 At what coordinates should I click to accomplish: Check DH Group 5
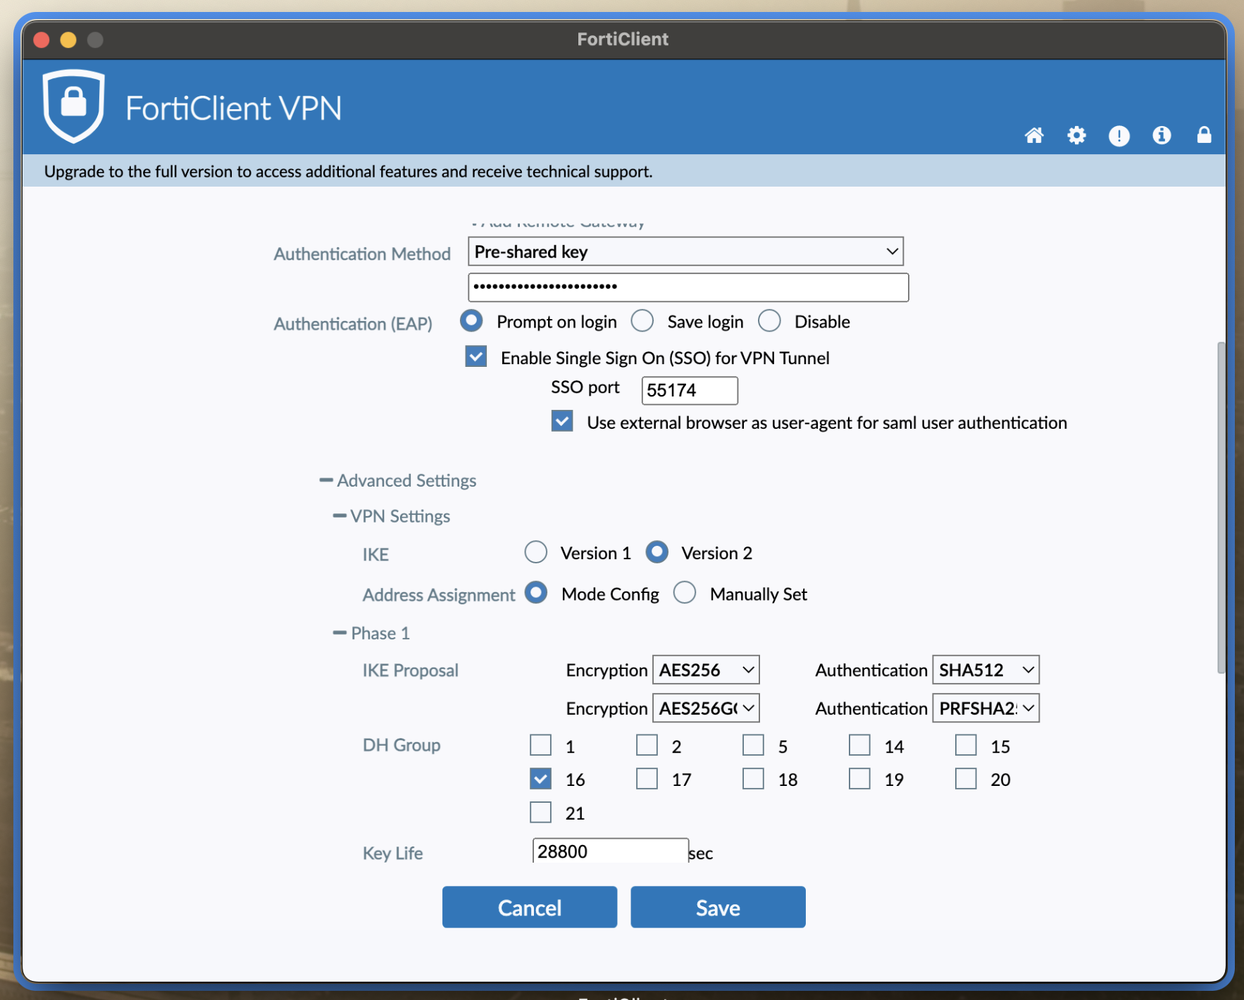click(x=753, y=745)
